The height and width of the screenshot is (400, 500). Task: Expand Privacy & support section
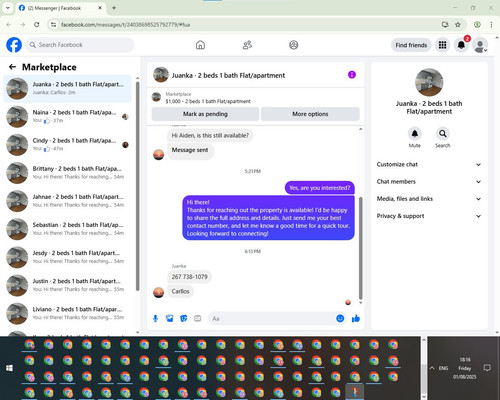click(429, 216)
